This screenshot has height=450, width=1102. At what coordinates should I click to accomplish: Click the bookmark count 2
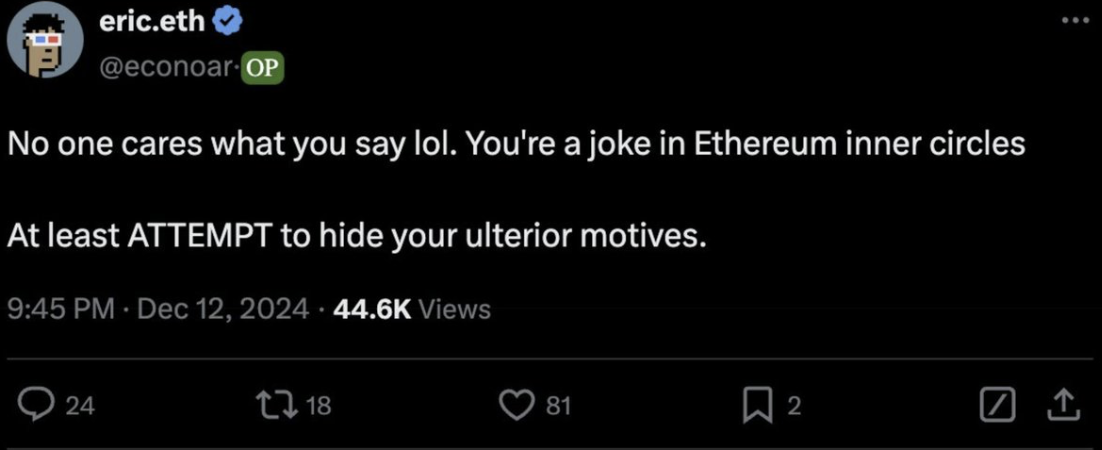794,405
